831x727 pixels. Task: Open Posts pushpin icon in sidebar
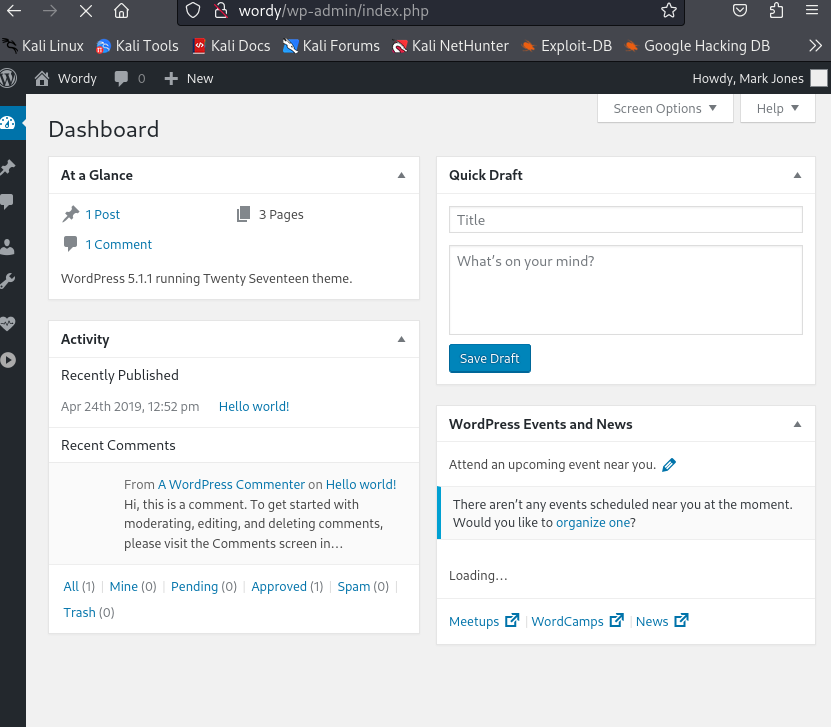coord(8,167)
